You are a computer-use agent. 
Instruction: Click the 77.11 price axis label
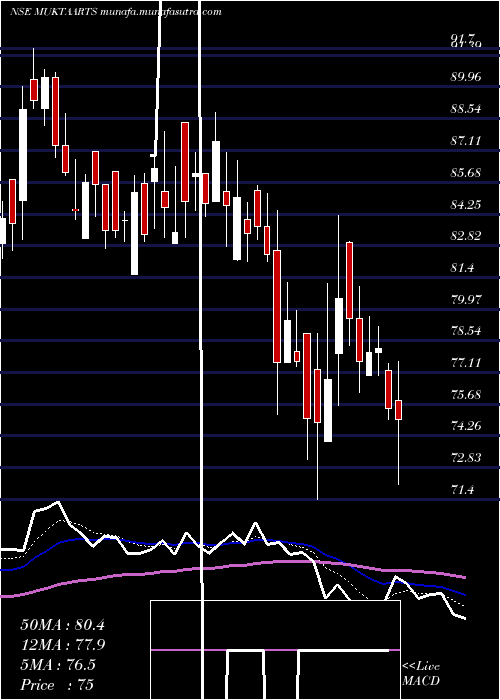(x=466, y=362)
